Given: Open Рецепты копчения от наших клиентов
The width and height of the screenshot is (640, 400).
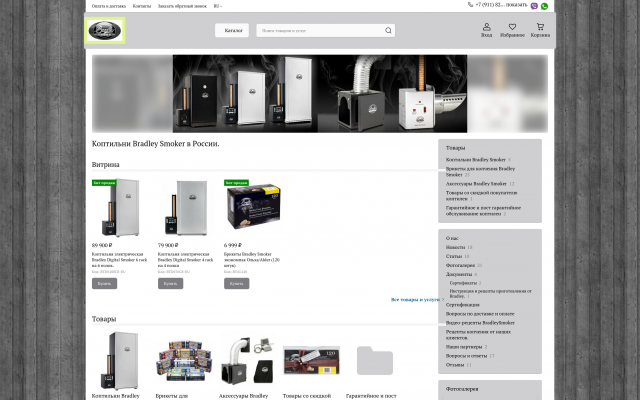Looking at the screenshot, I should click(478, 335).
